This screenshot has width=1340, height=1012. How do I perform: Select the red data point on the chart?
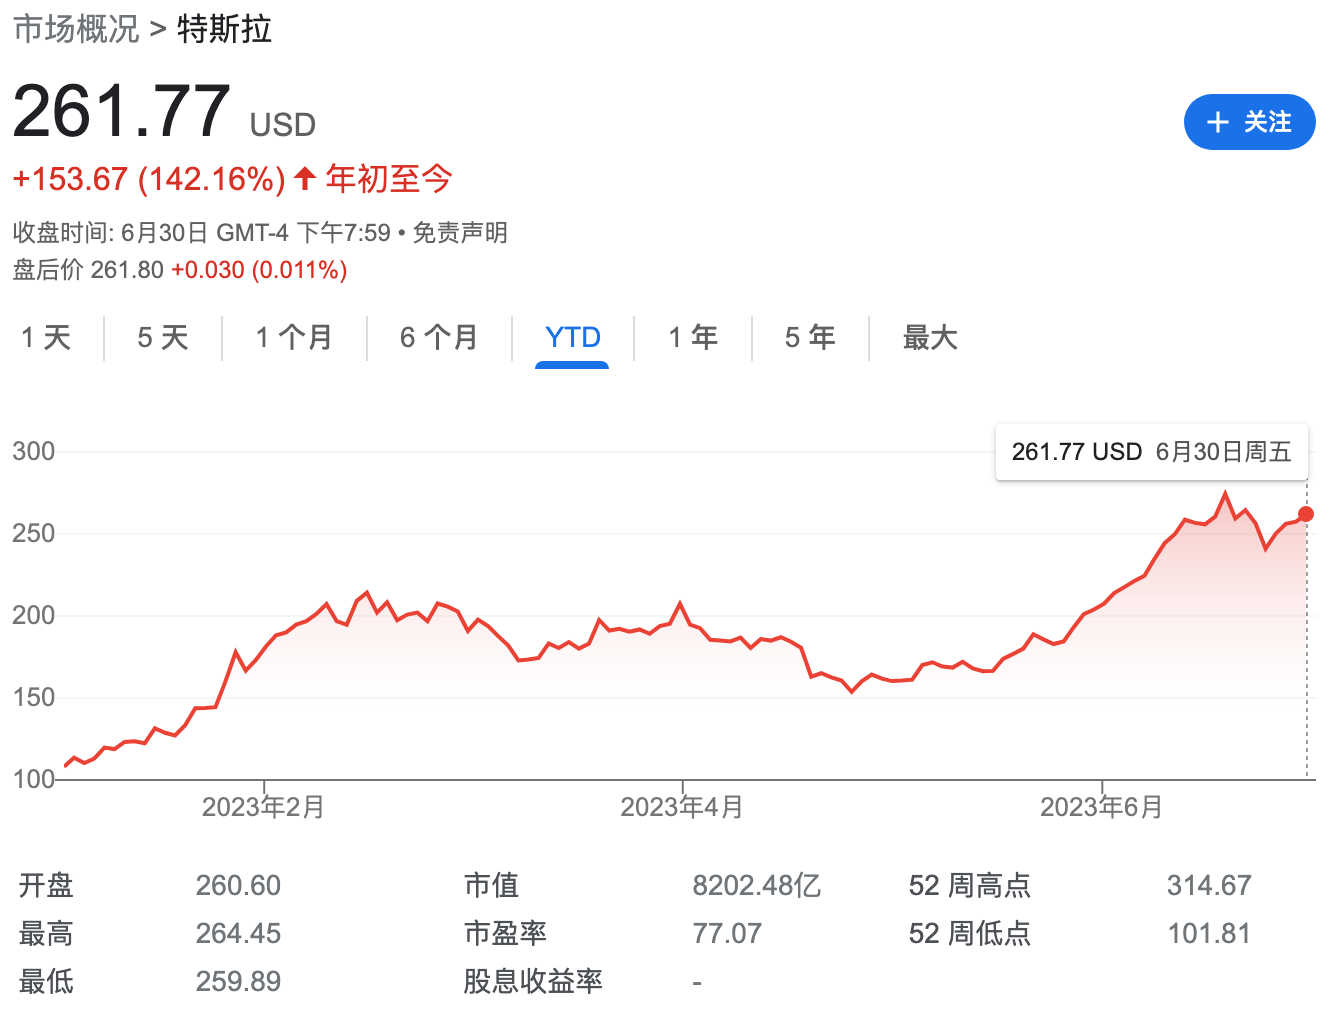pos(1306,514)
